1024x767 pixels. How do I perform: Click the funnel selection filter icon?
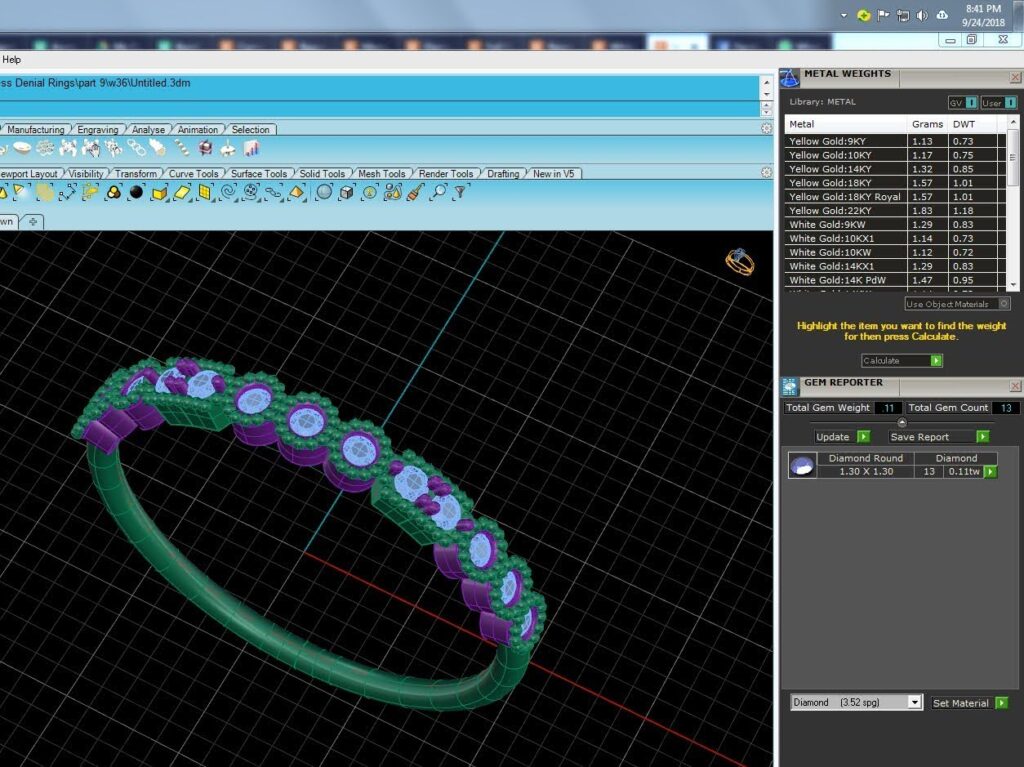461,192
